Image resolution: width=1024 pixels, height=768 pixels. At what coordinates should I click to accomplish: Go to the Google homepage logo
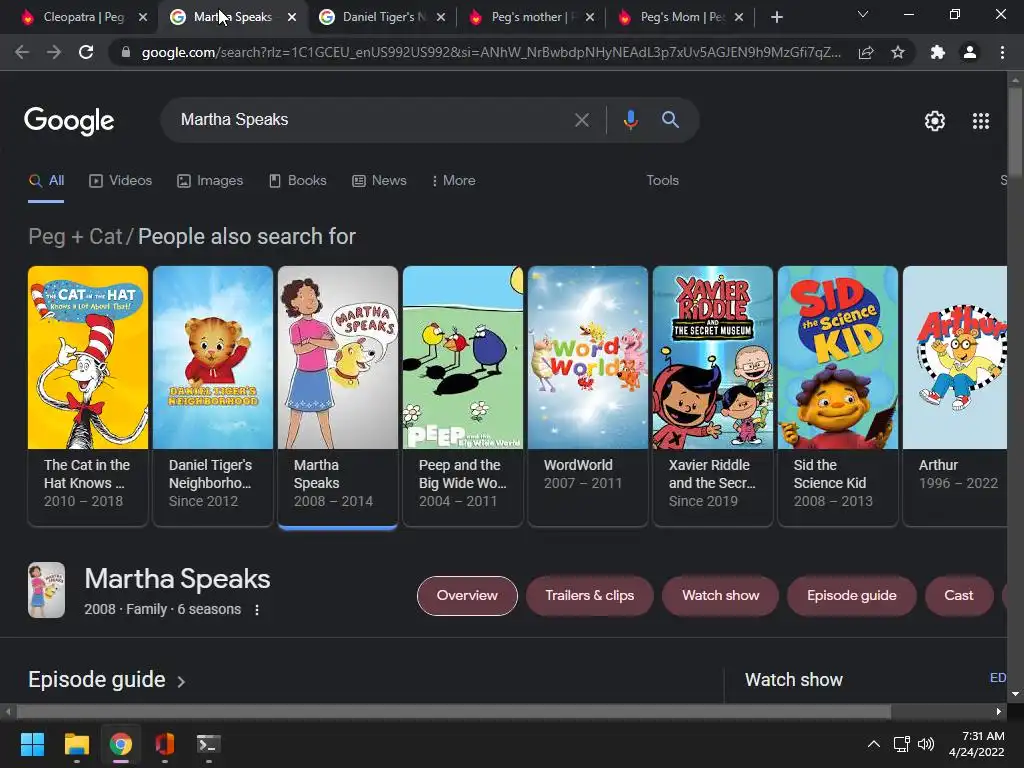(x=69, y=121)
